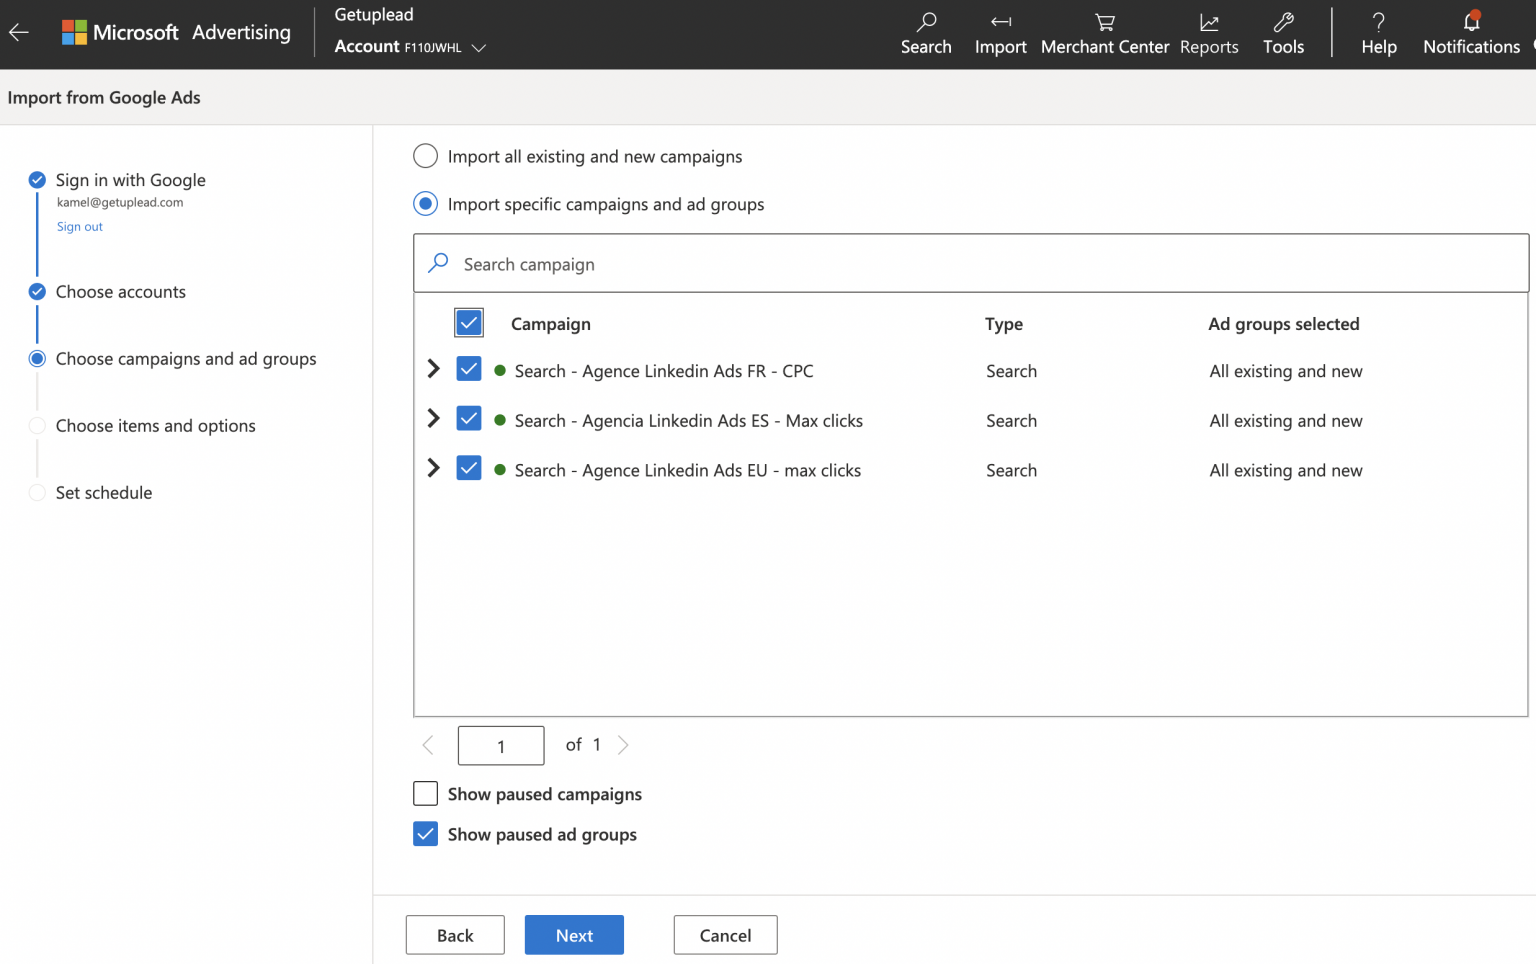
Task: Click the green status dot of Agence Linkedin Ads EU
Action: (500, 470)
